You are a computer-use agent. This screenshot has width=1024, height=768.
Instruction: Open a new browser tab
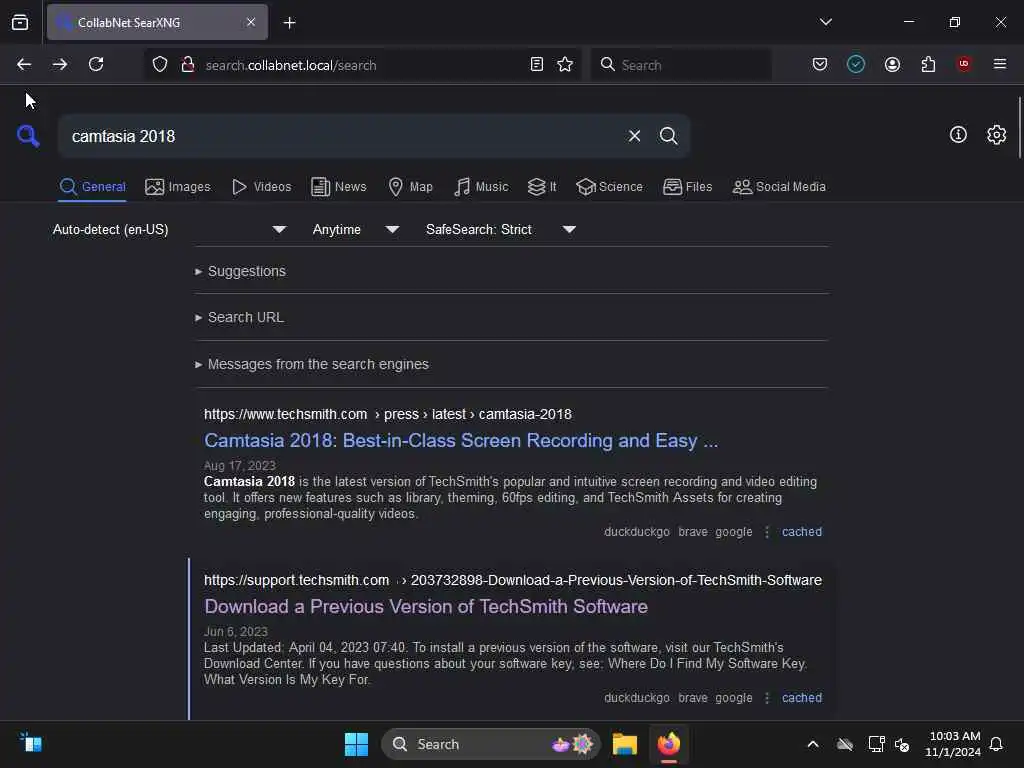[289, 23]
